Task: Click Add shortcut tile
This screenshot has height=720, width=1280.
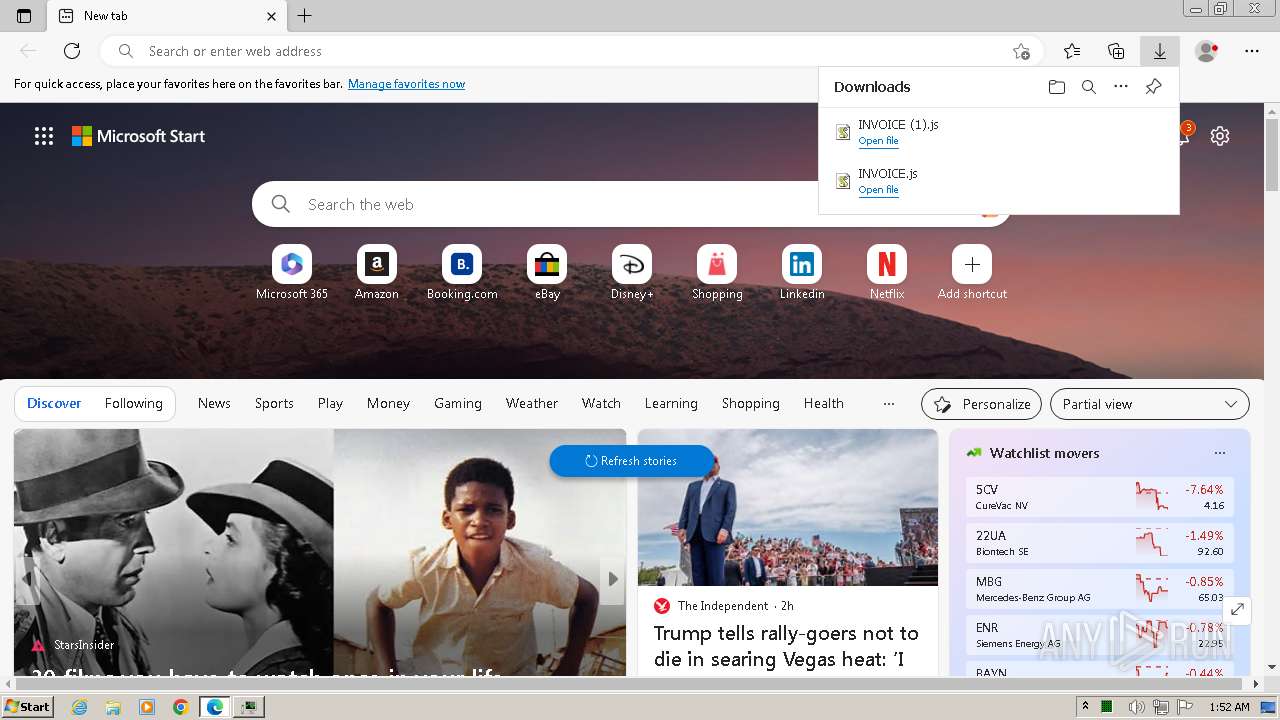Action: coord(972,272)
